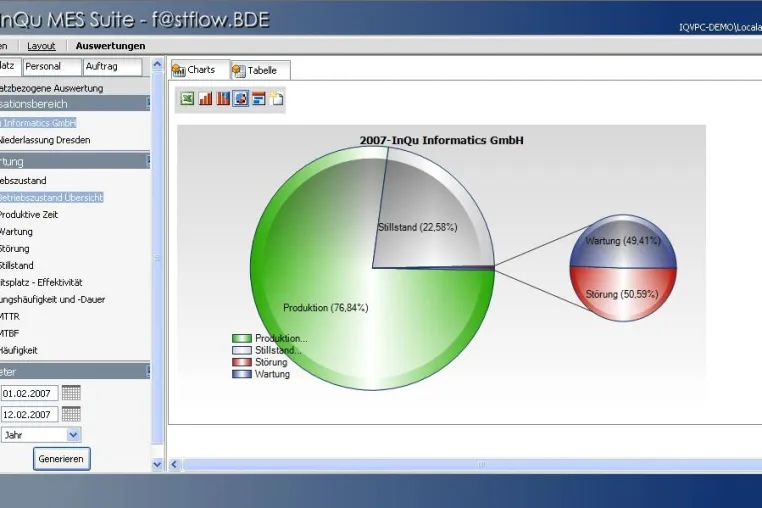Click the Störung (50,59%) sub-pie segment
Image resolution: width=762 pixels, height=508 pixels.
(x=622, y=295)
